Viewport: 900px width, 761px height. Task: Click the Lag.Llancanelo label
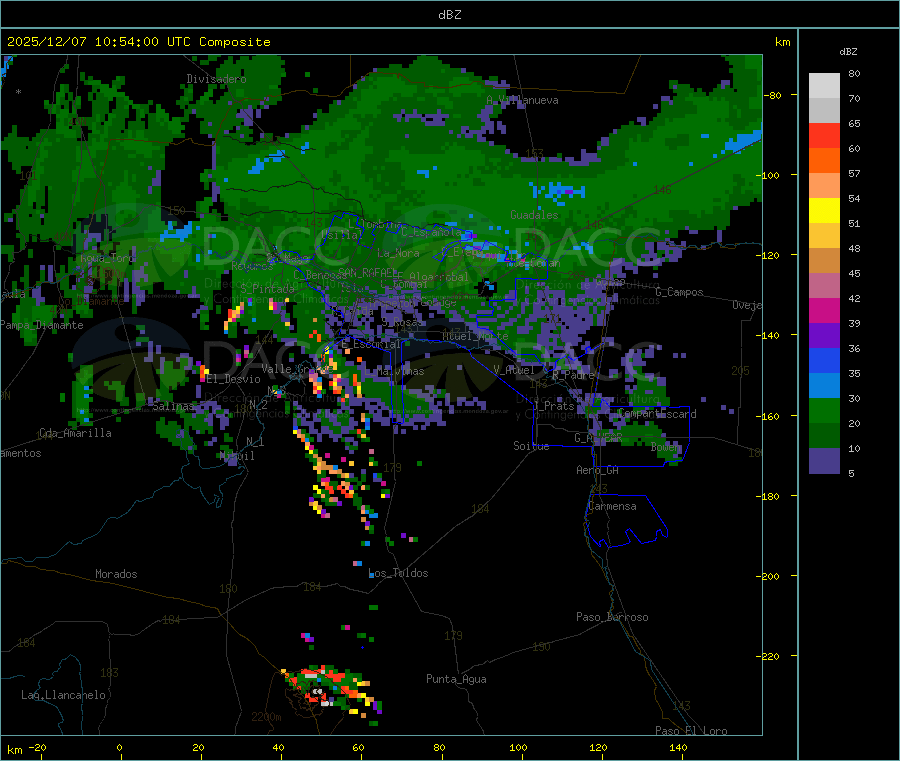(63, 695)
